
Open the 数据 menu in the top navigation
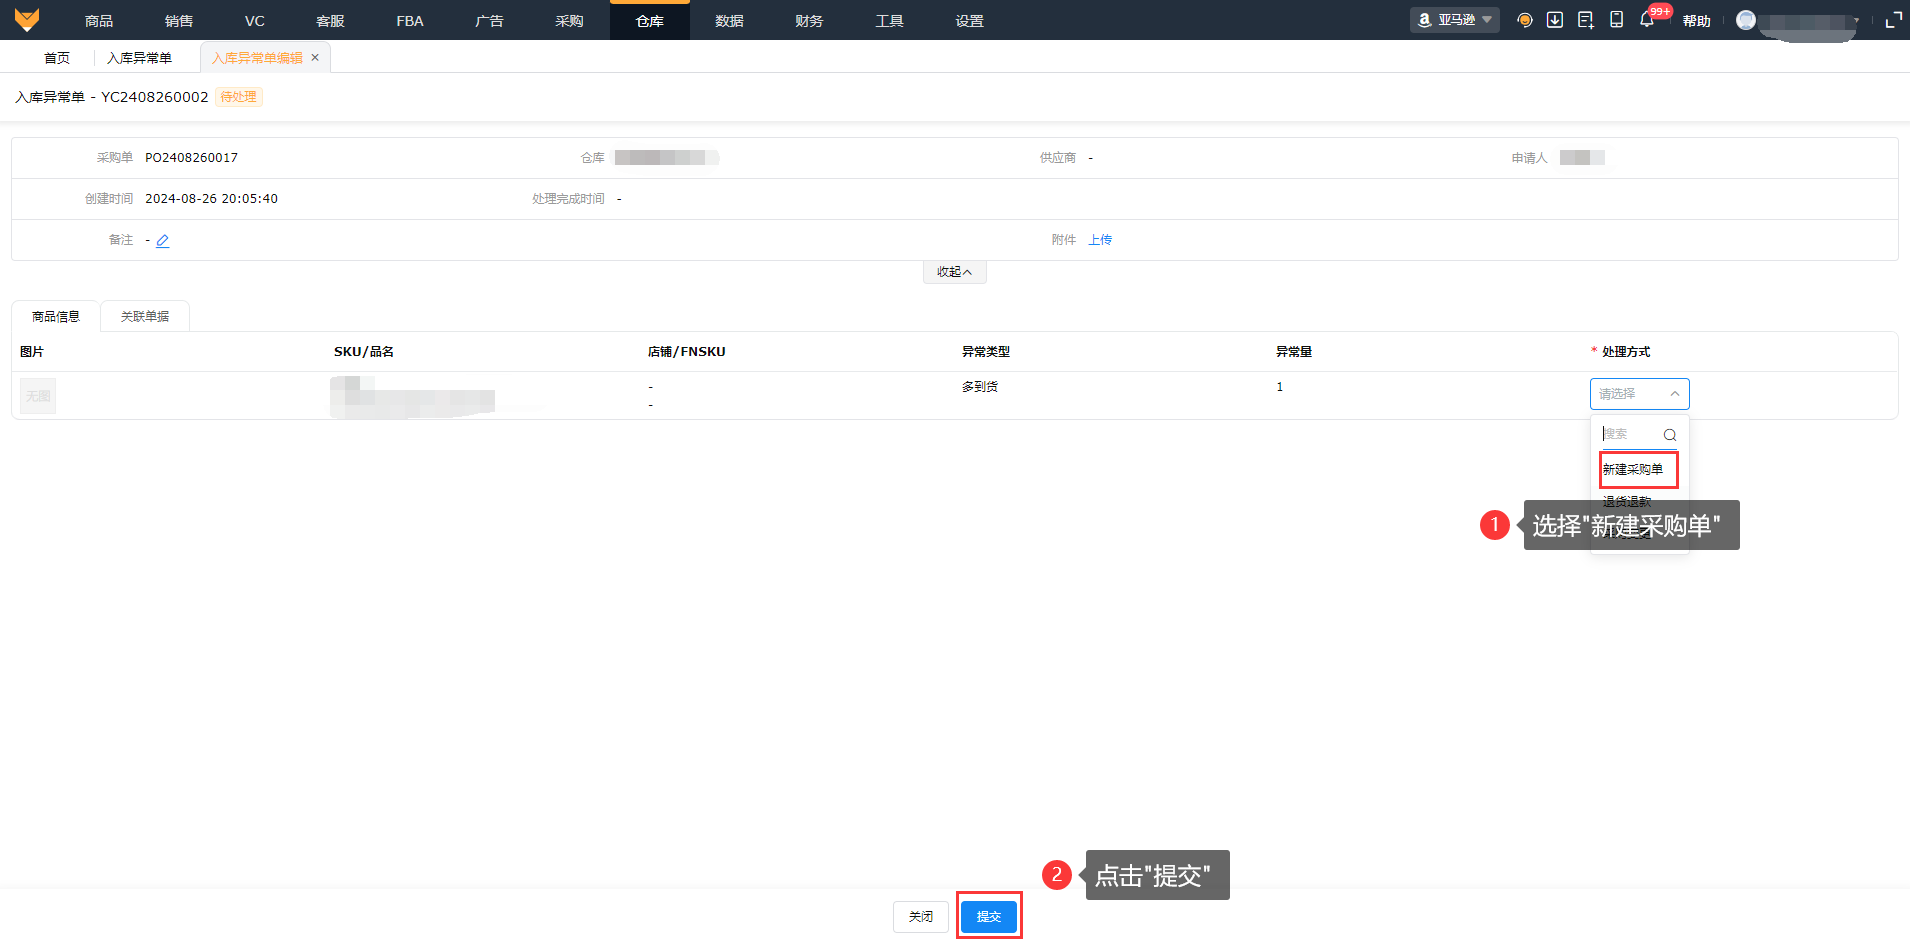click(x=729, y=21)
